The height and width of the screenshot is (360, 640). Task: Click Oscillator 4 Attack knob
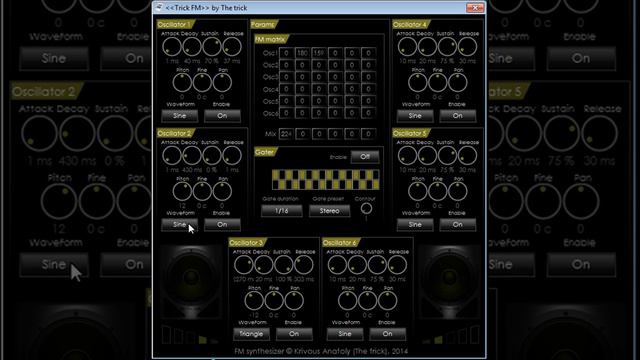pos(407,47)
